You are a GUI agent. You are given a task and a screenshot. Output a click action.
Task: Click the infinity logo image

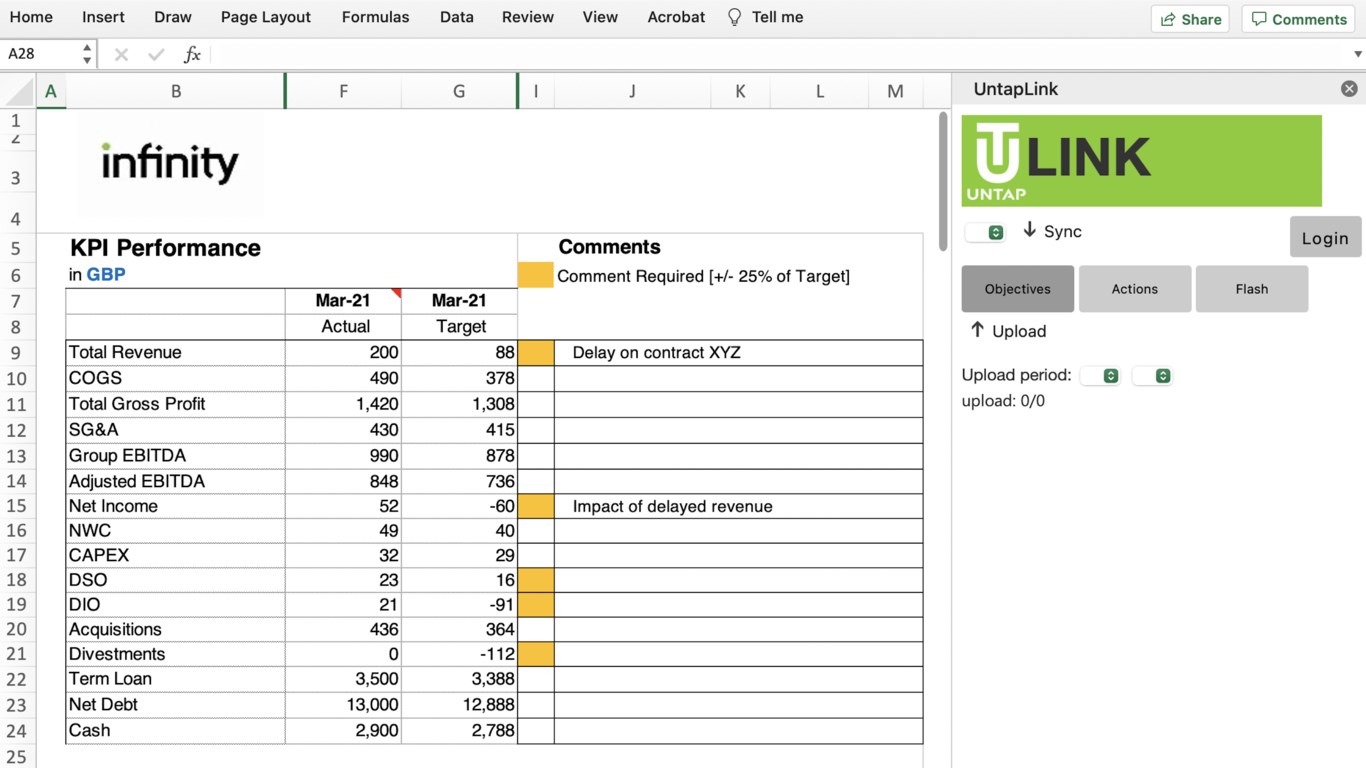click(170, 163)
